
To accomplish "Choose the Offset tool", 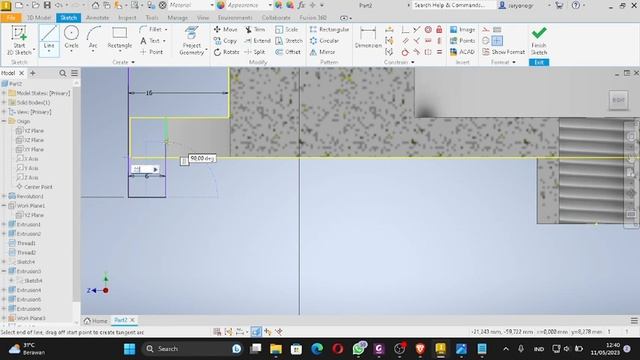I will click(288, 52).
